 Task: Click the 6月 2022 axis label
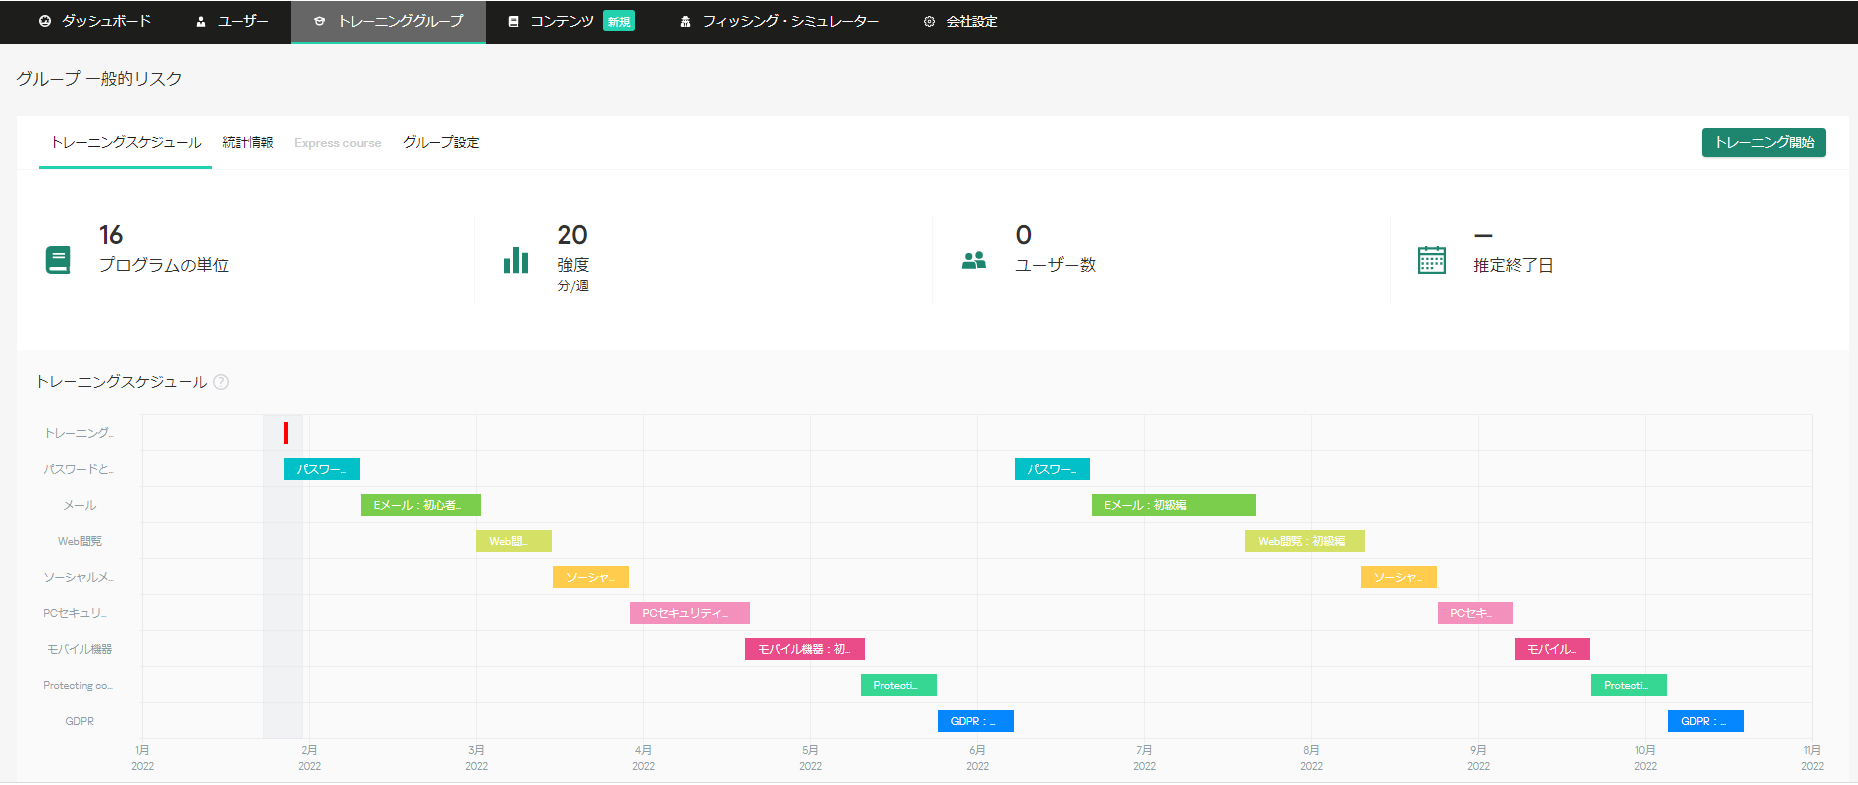tap(978, 758)
